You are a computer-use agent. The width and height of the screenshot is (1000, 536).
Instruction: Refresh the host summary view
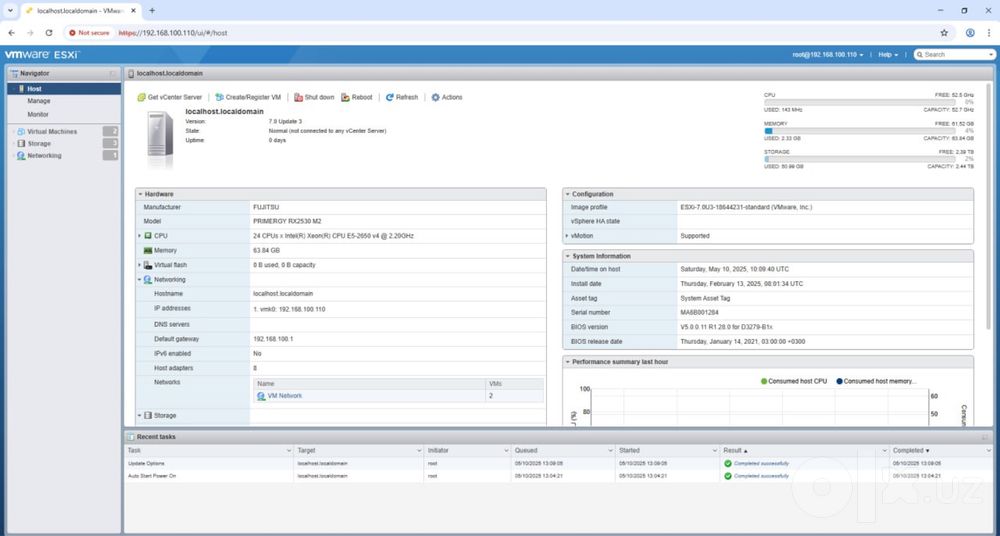[x=402, y=98]
